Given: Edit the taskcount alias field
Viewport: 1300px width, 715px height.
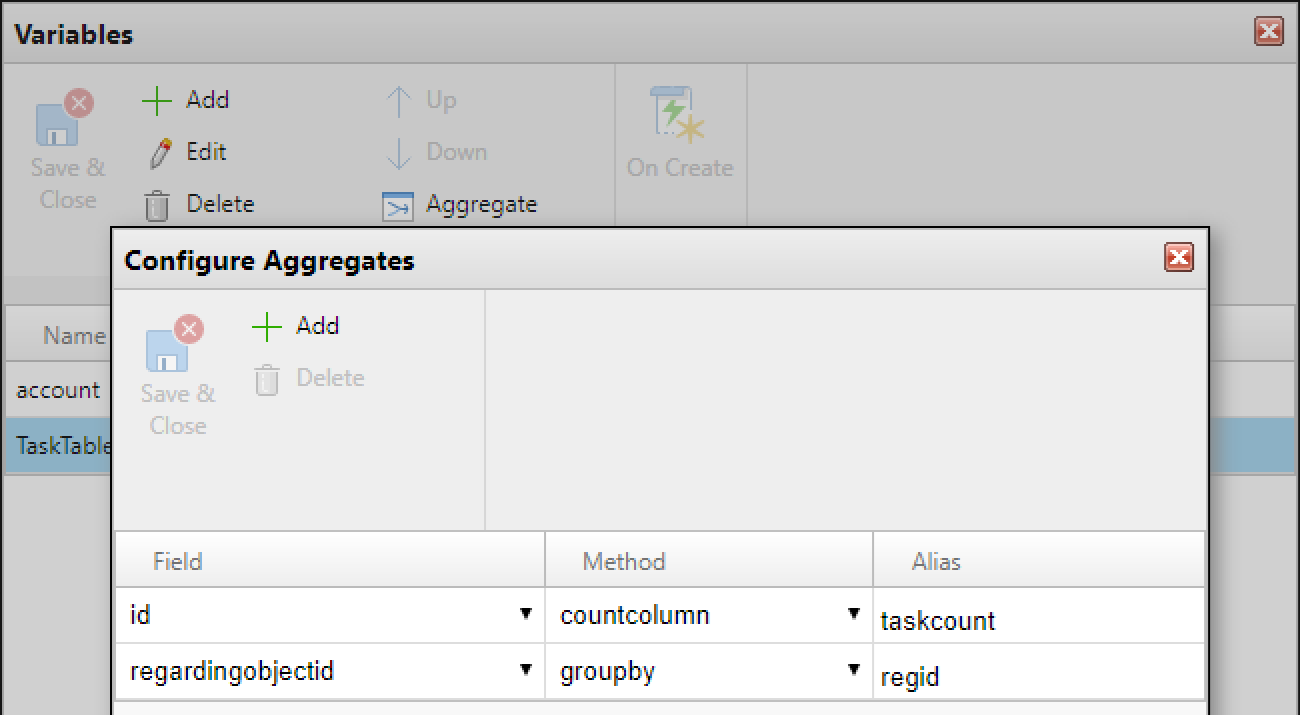Looking at the screenshot, I should [x=1038, y=621].
